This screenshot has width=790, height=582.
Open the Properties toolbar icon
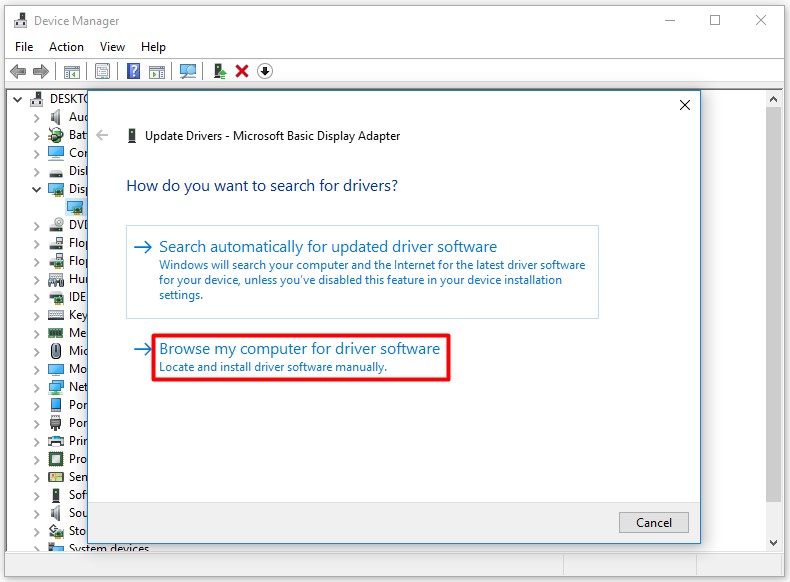102,72
